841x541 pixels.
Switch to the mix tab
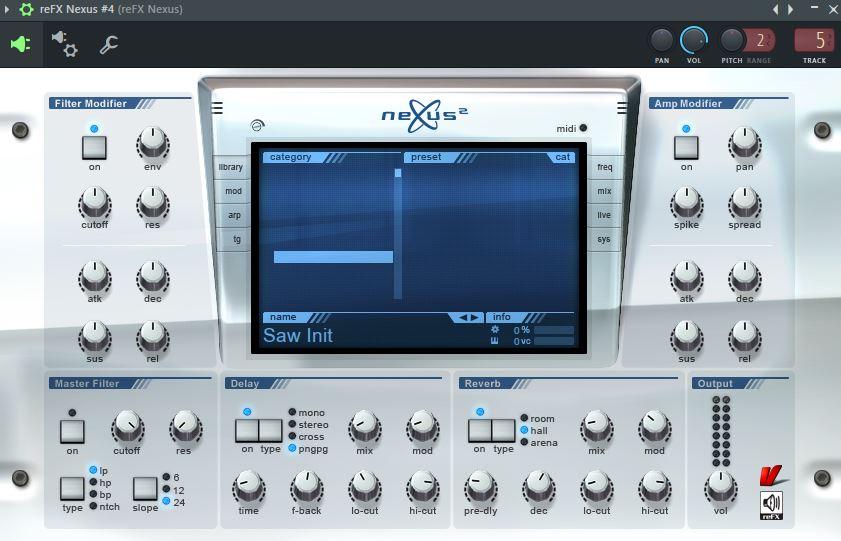(x=604, y=191)
